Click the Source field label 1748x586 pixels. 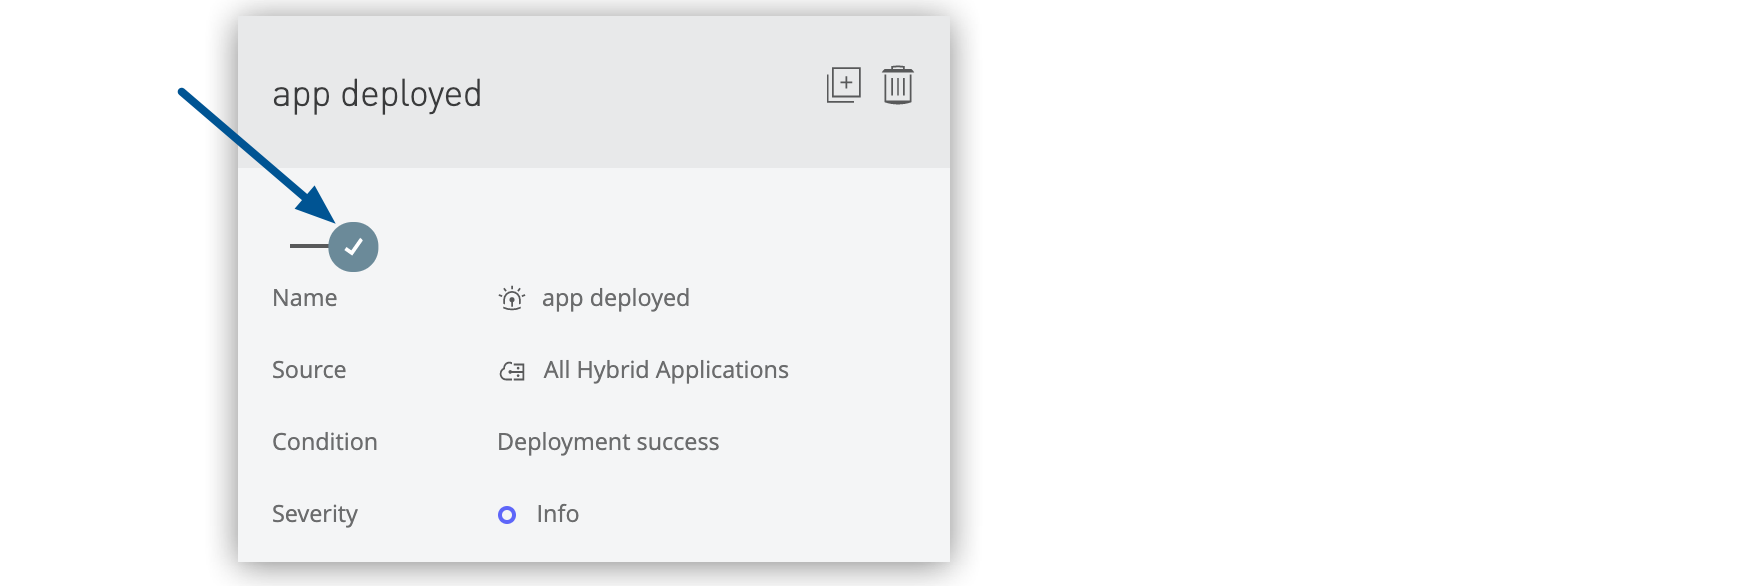coord(309,370)
